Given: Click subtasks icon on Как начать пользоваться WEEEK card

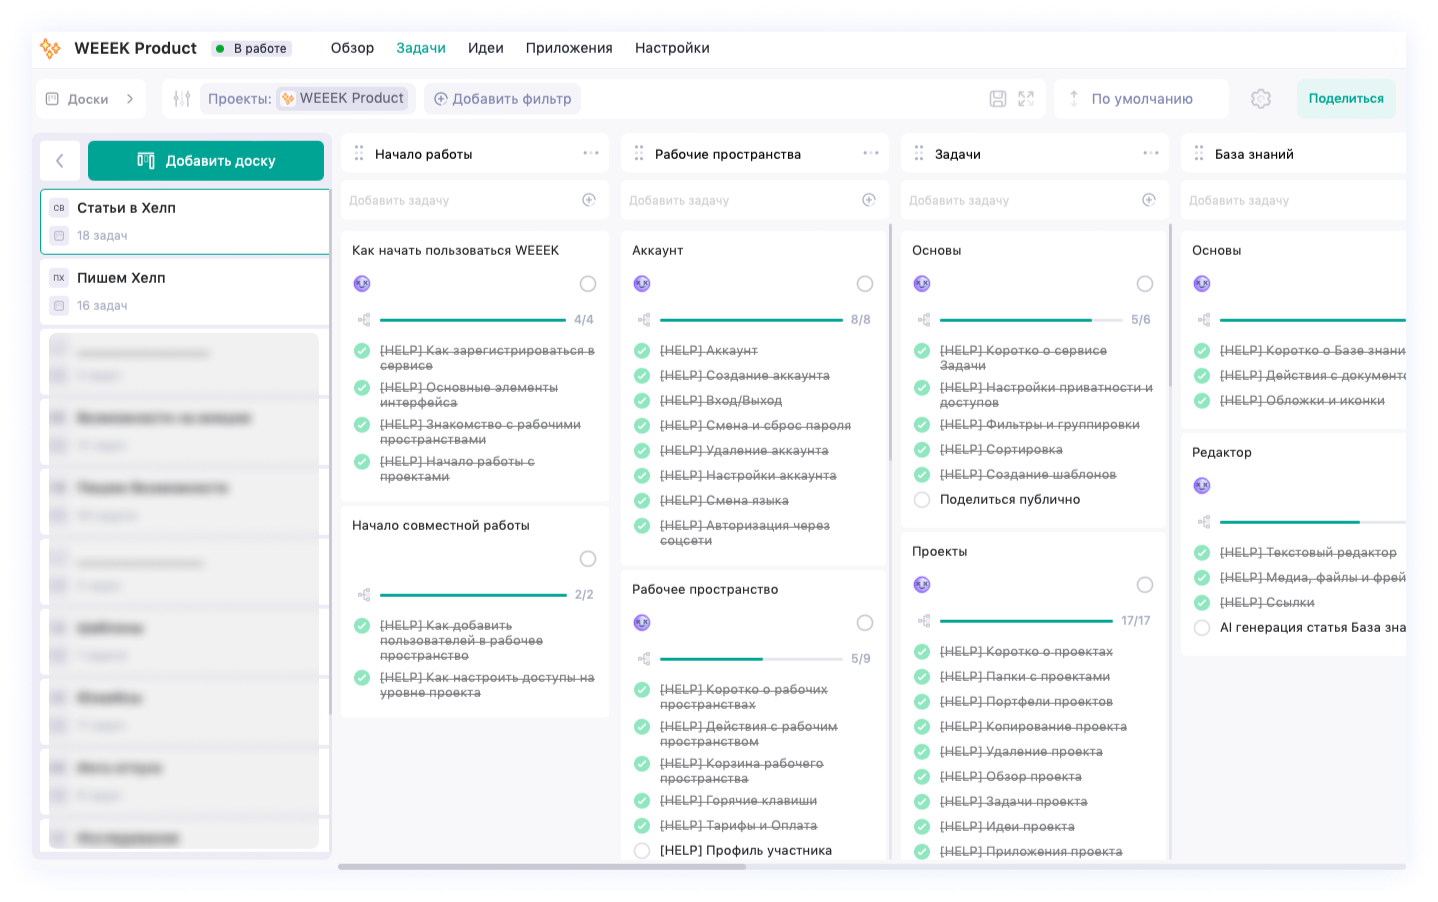Looking at the screenshot, I should pyautogui.click(x=364, y=320).
